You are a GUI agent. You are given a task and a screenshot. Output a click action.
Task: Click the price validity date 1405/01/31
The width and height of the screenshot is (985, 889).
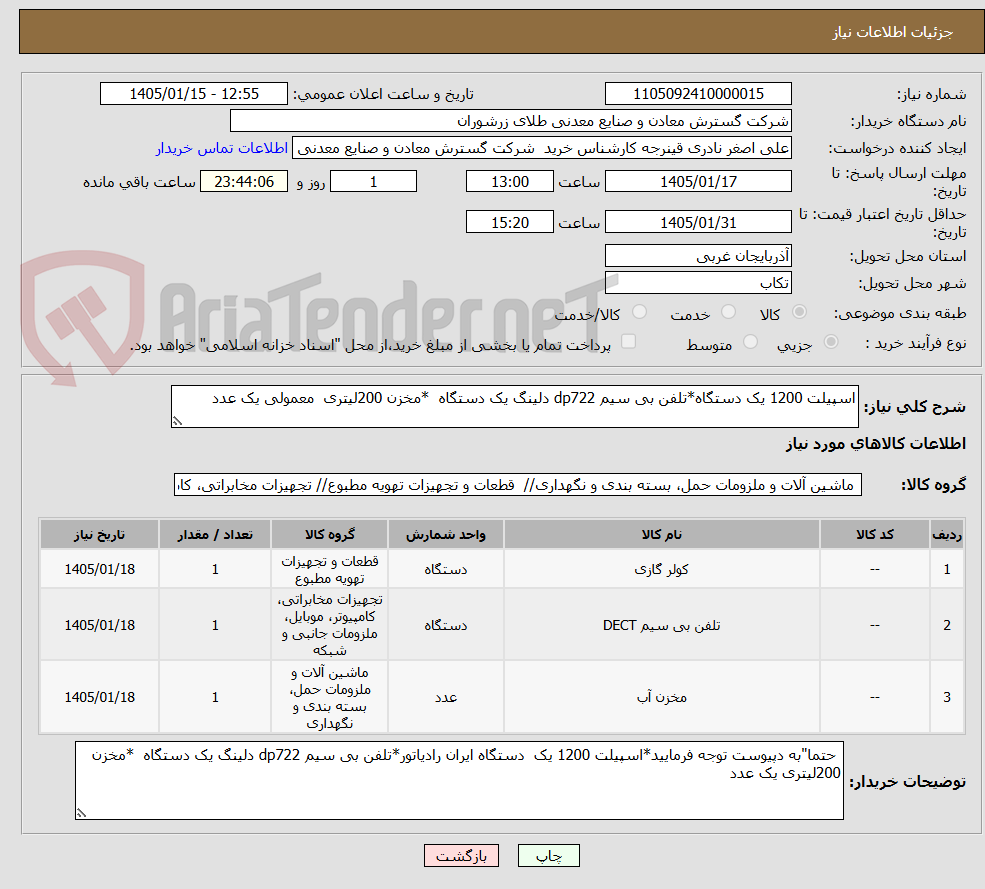click(698, 222)
